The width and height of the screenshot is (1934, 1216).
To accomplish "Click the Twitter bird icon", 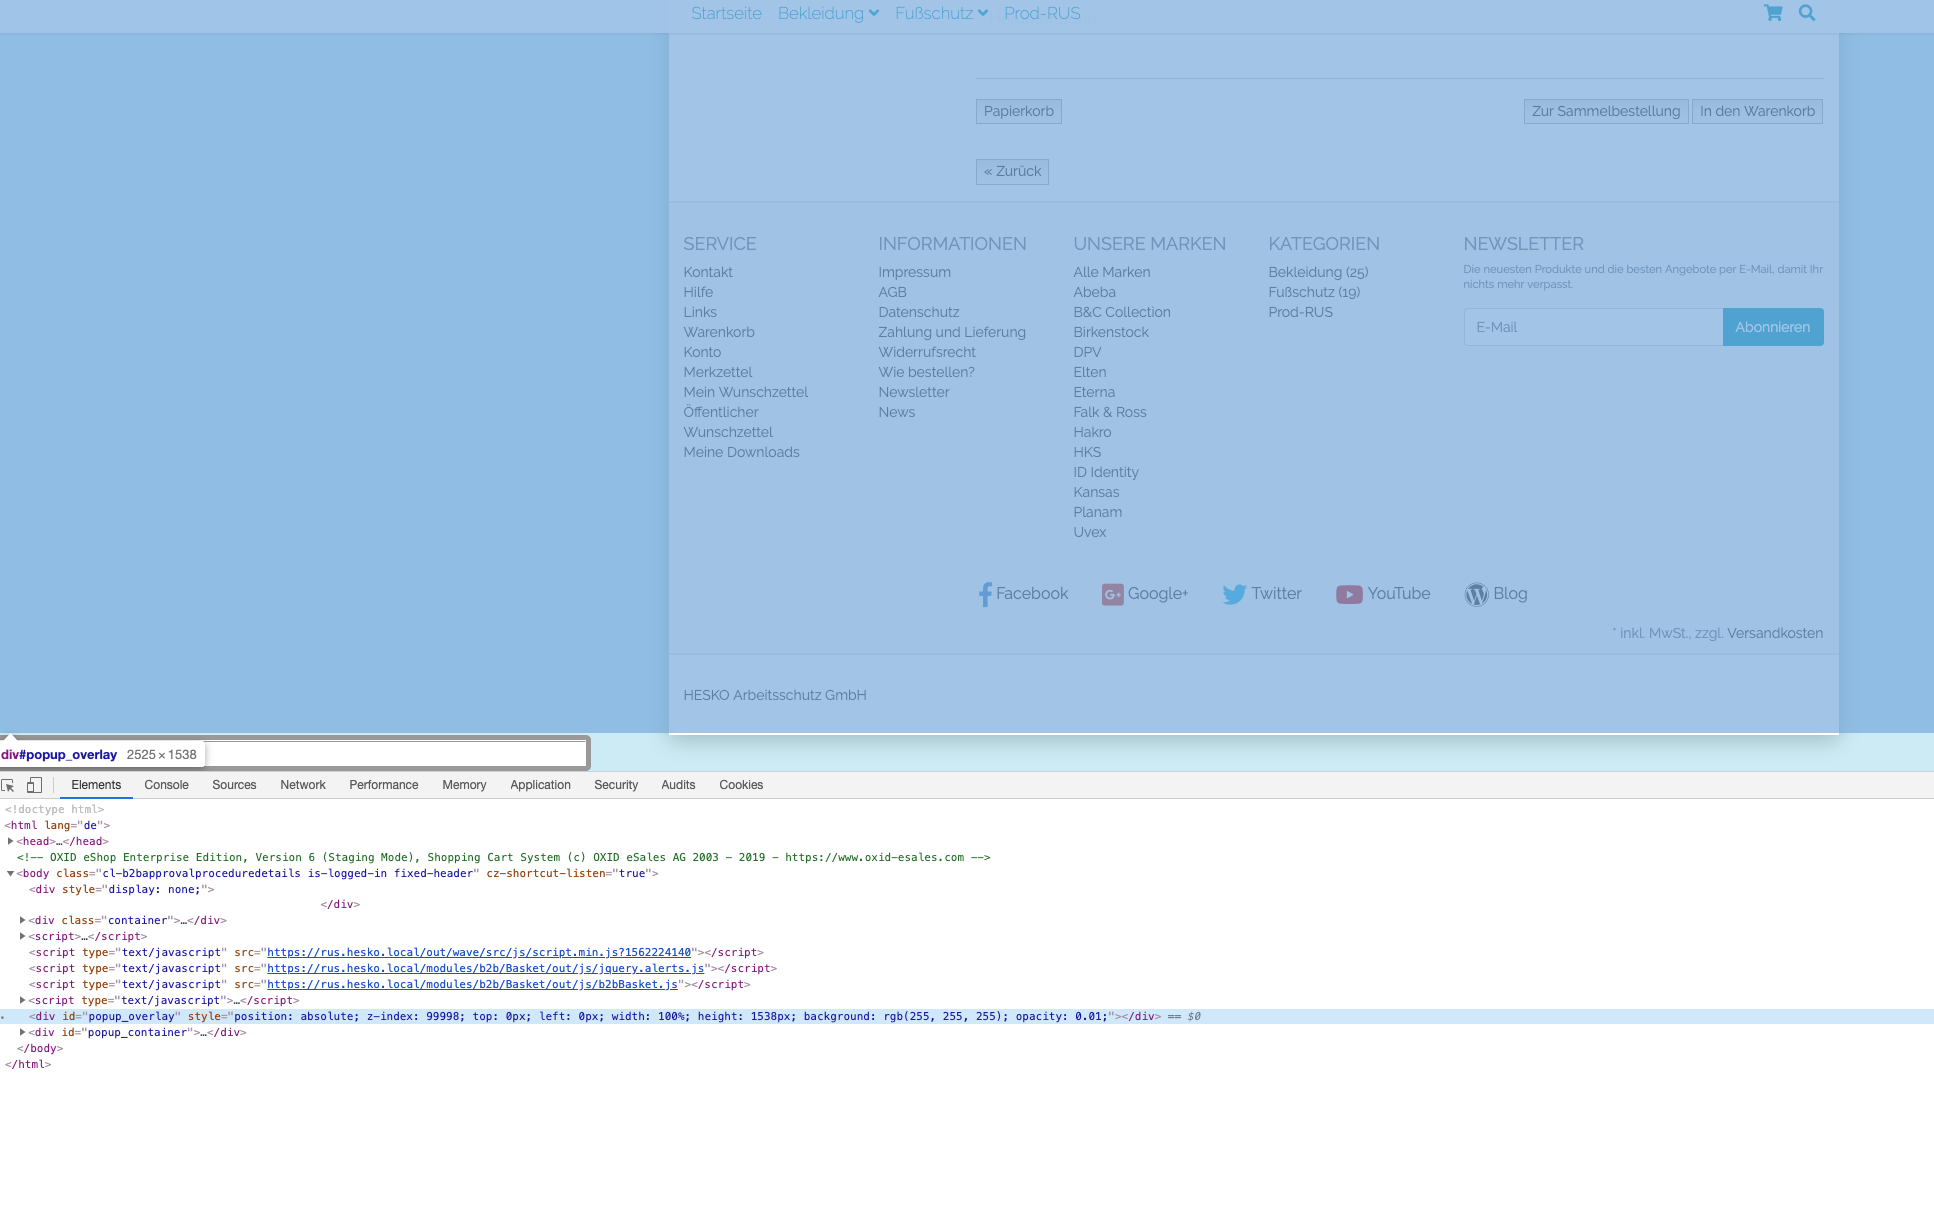I will tap(1234, 594).
